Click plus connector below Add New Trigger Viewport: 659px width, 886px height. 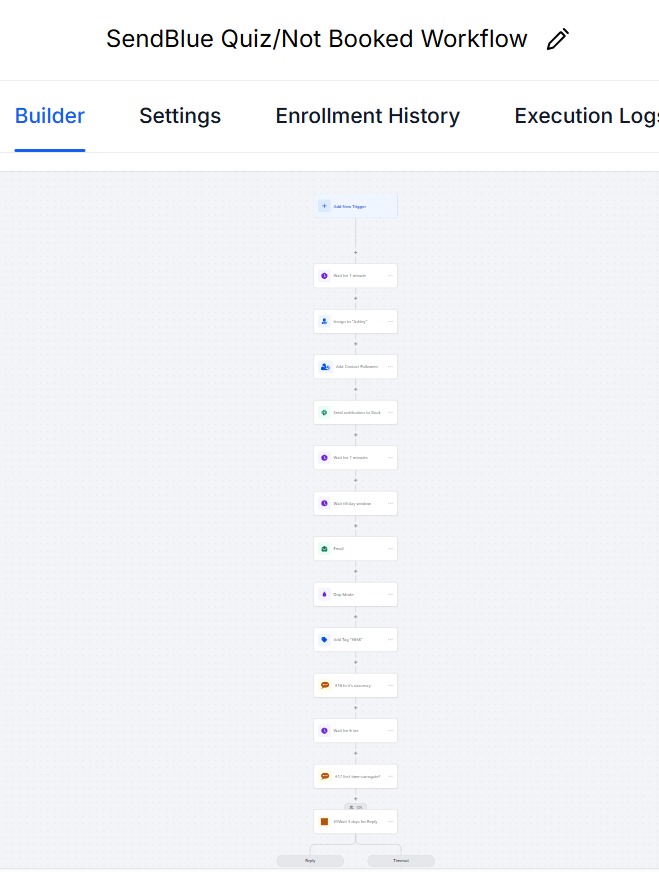[356, 252]
